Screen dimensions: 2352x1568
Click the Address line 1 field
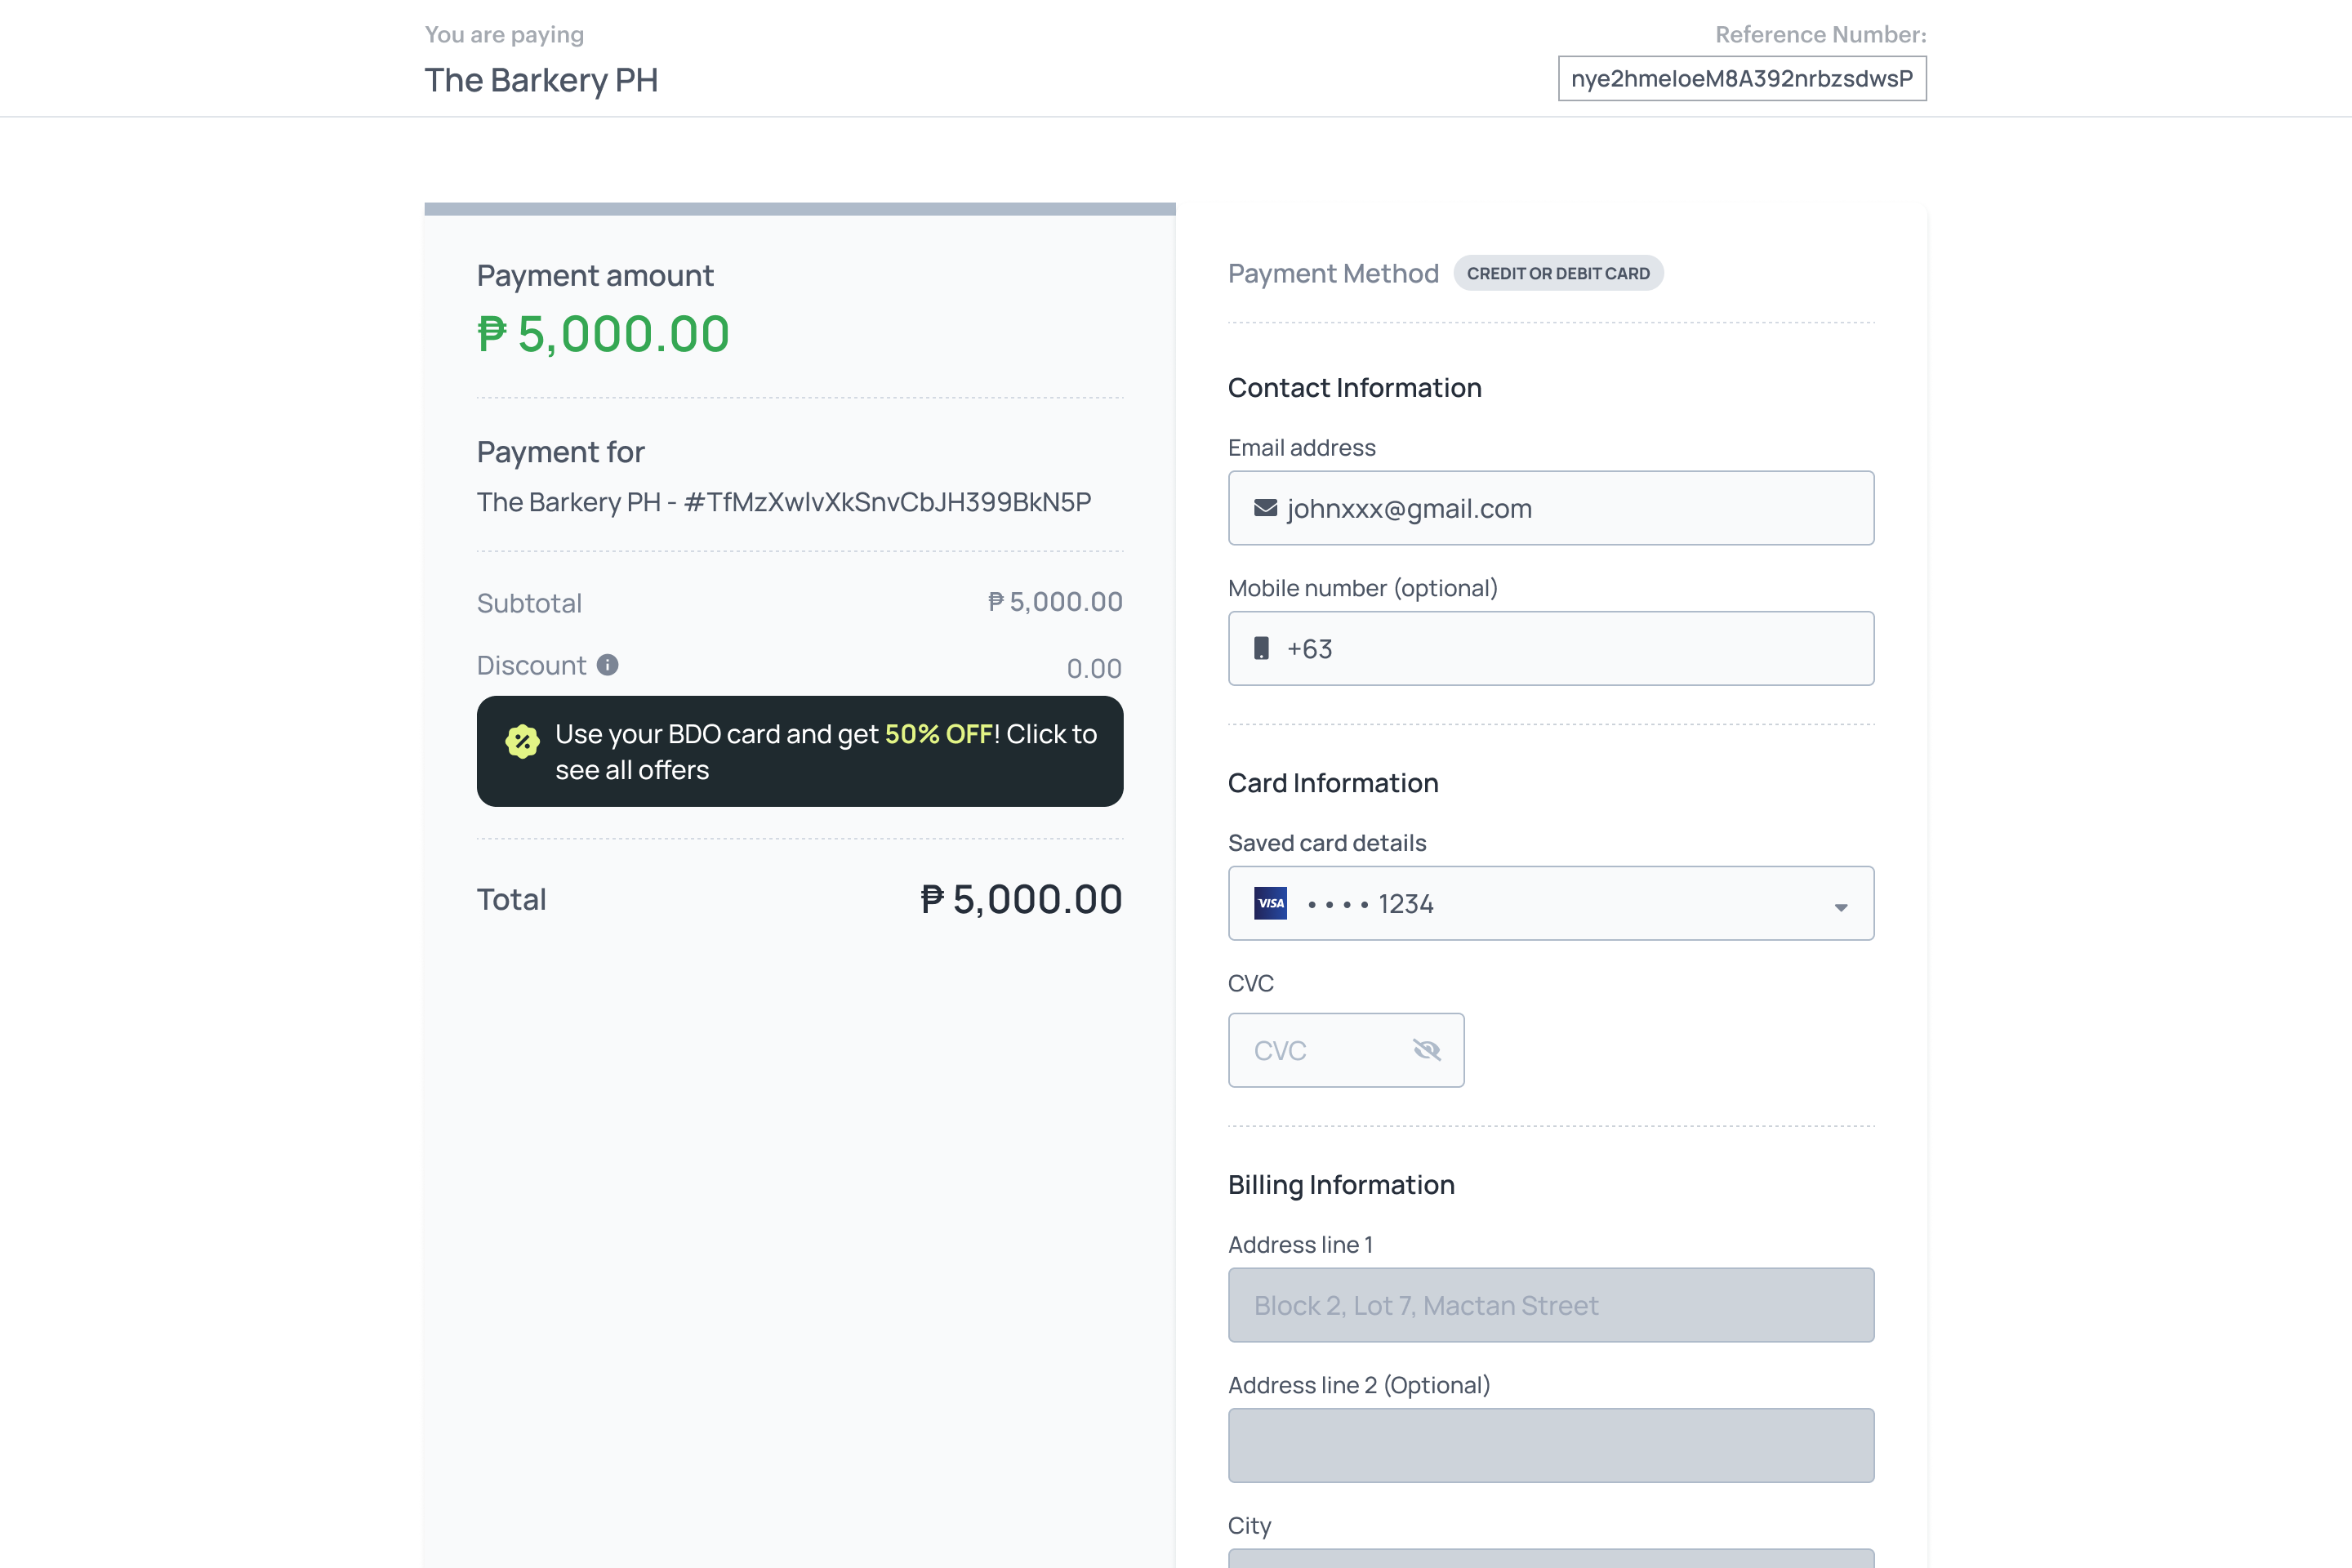pyautogui.click(x=1551, y=1305)
